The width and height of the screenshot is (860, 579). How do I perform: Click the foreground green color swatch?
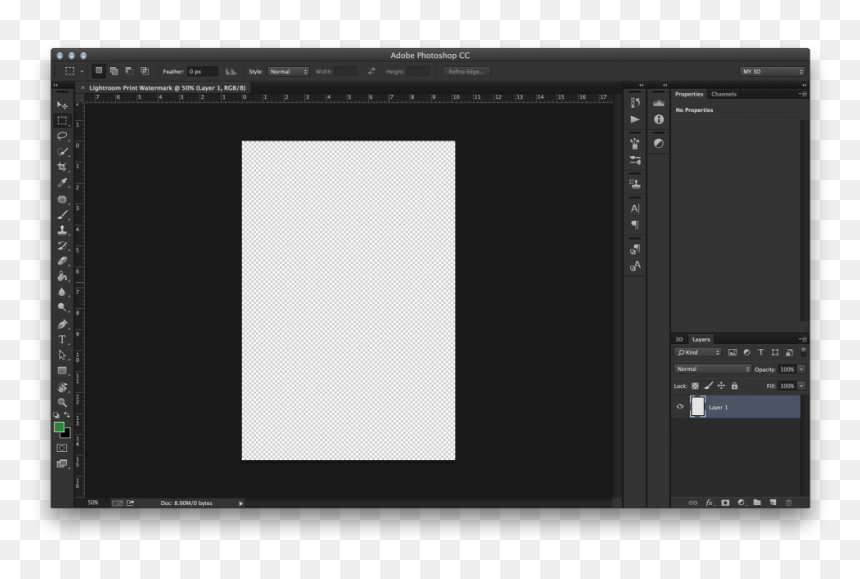(59, 427)
